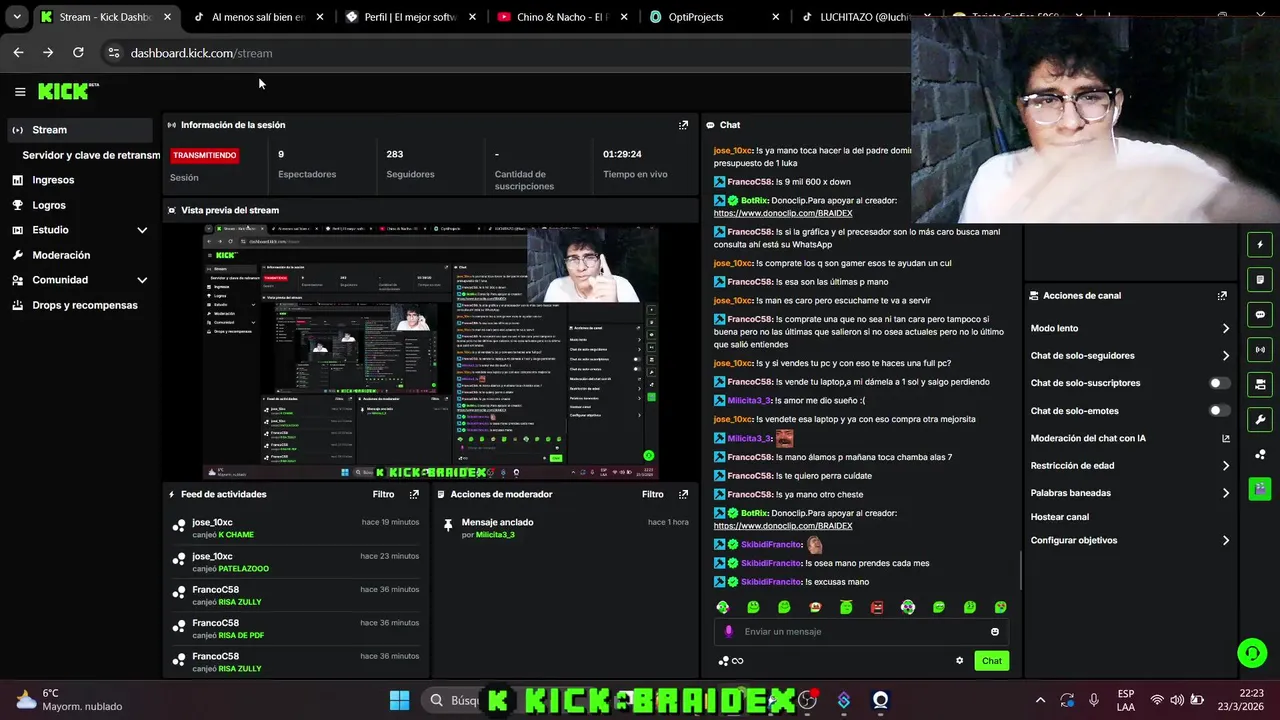
Task: Click the green Chat send button
Action: (x=992, y=661)
